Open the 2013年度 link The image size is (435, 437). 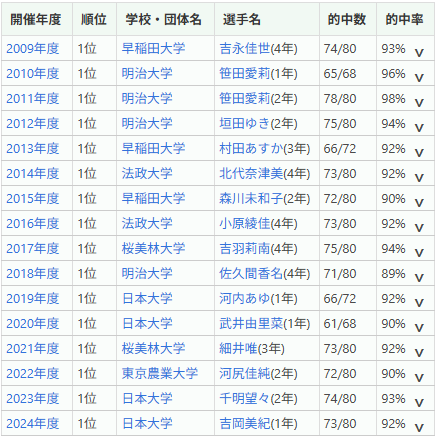[x=33, y=149]
